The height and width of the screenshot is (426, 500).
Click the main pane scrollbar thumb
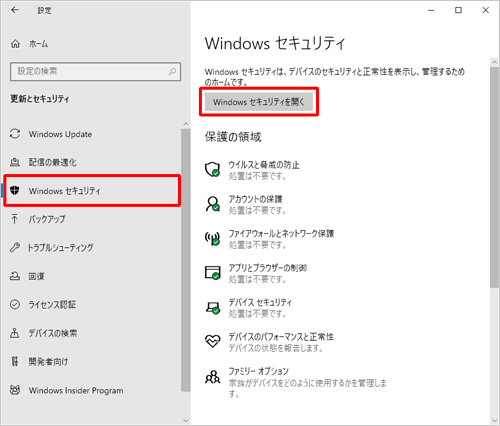coord(494,177)
